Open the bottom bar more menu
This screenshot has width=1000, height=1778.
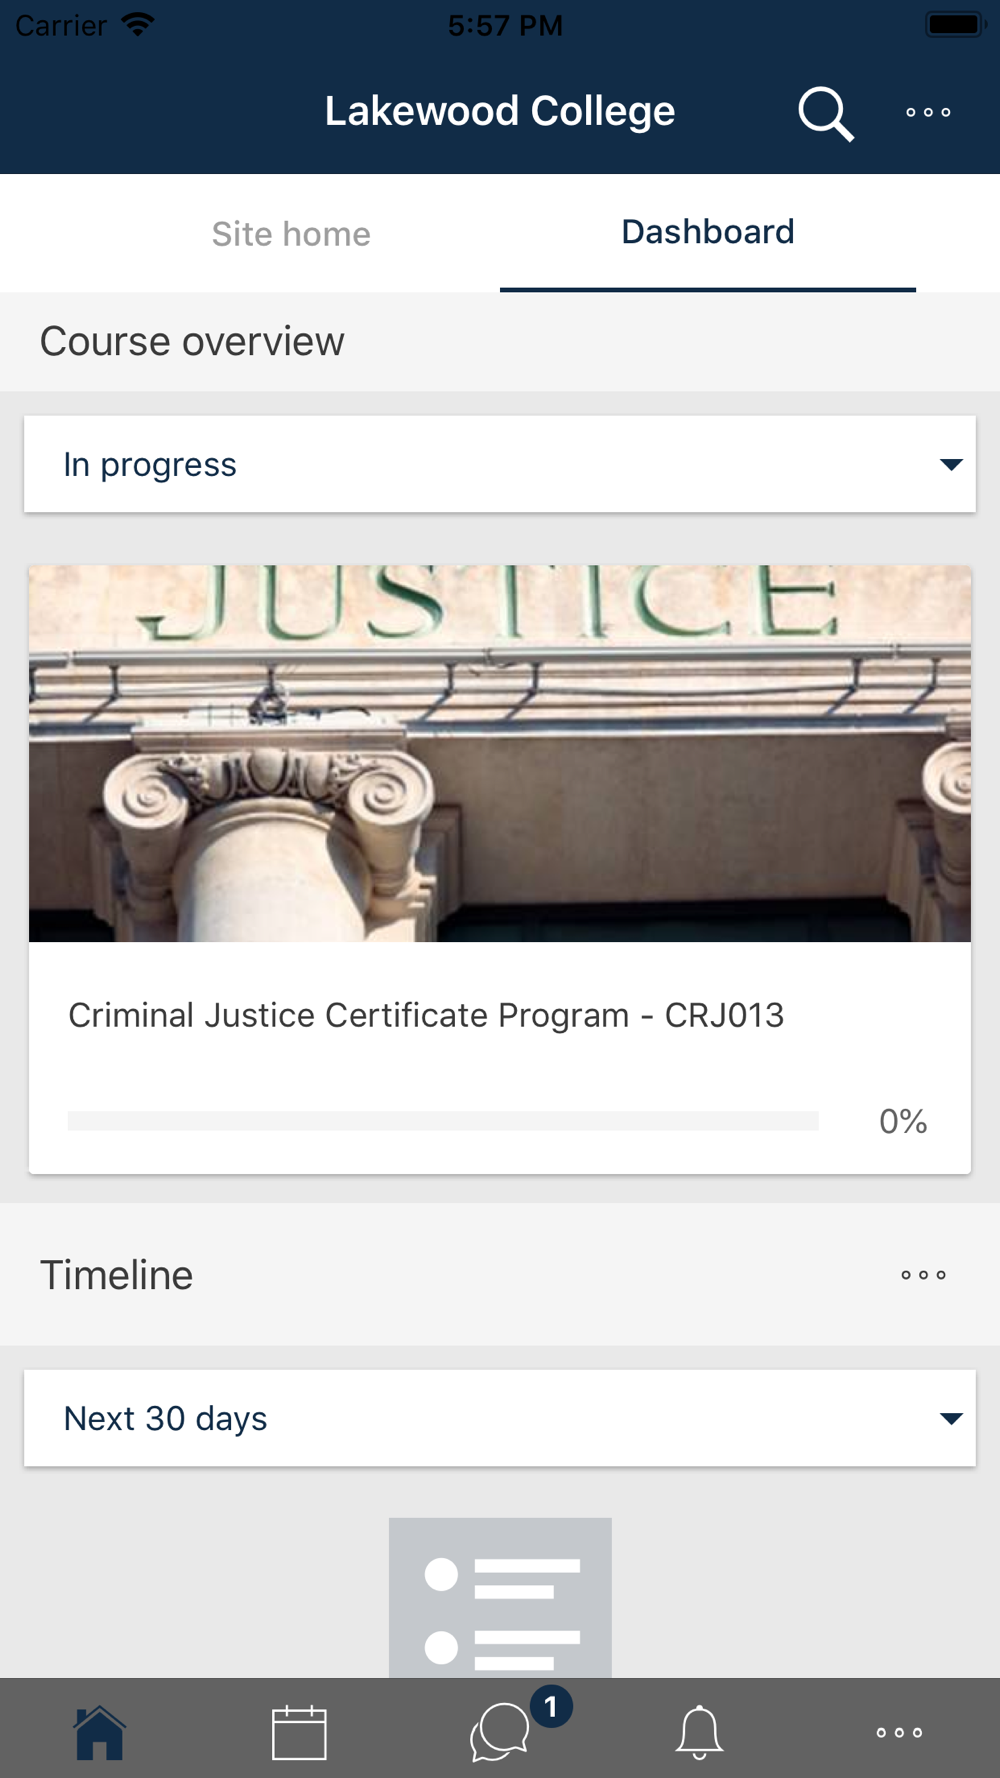(899, 1732)
